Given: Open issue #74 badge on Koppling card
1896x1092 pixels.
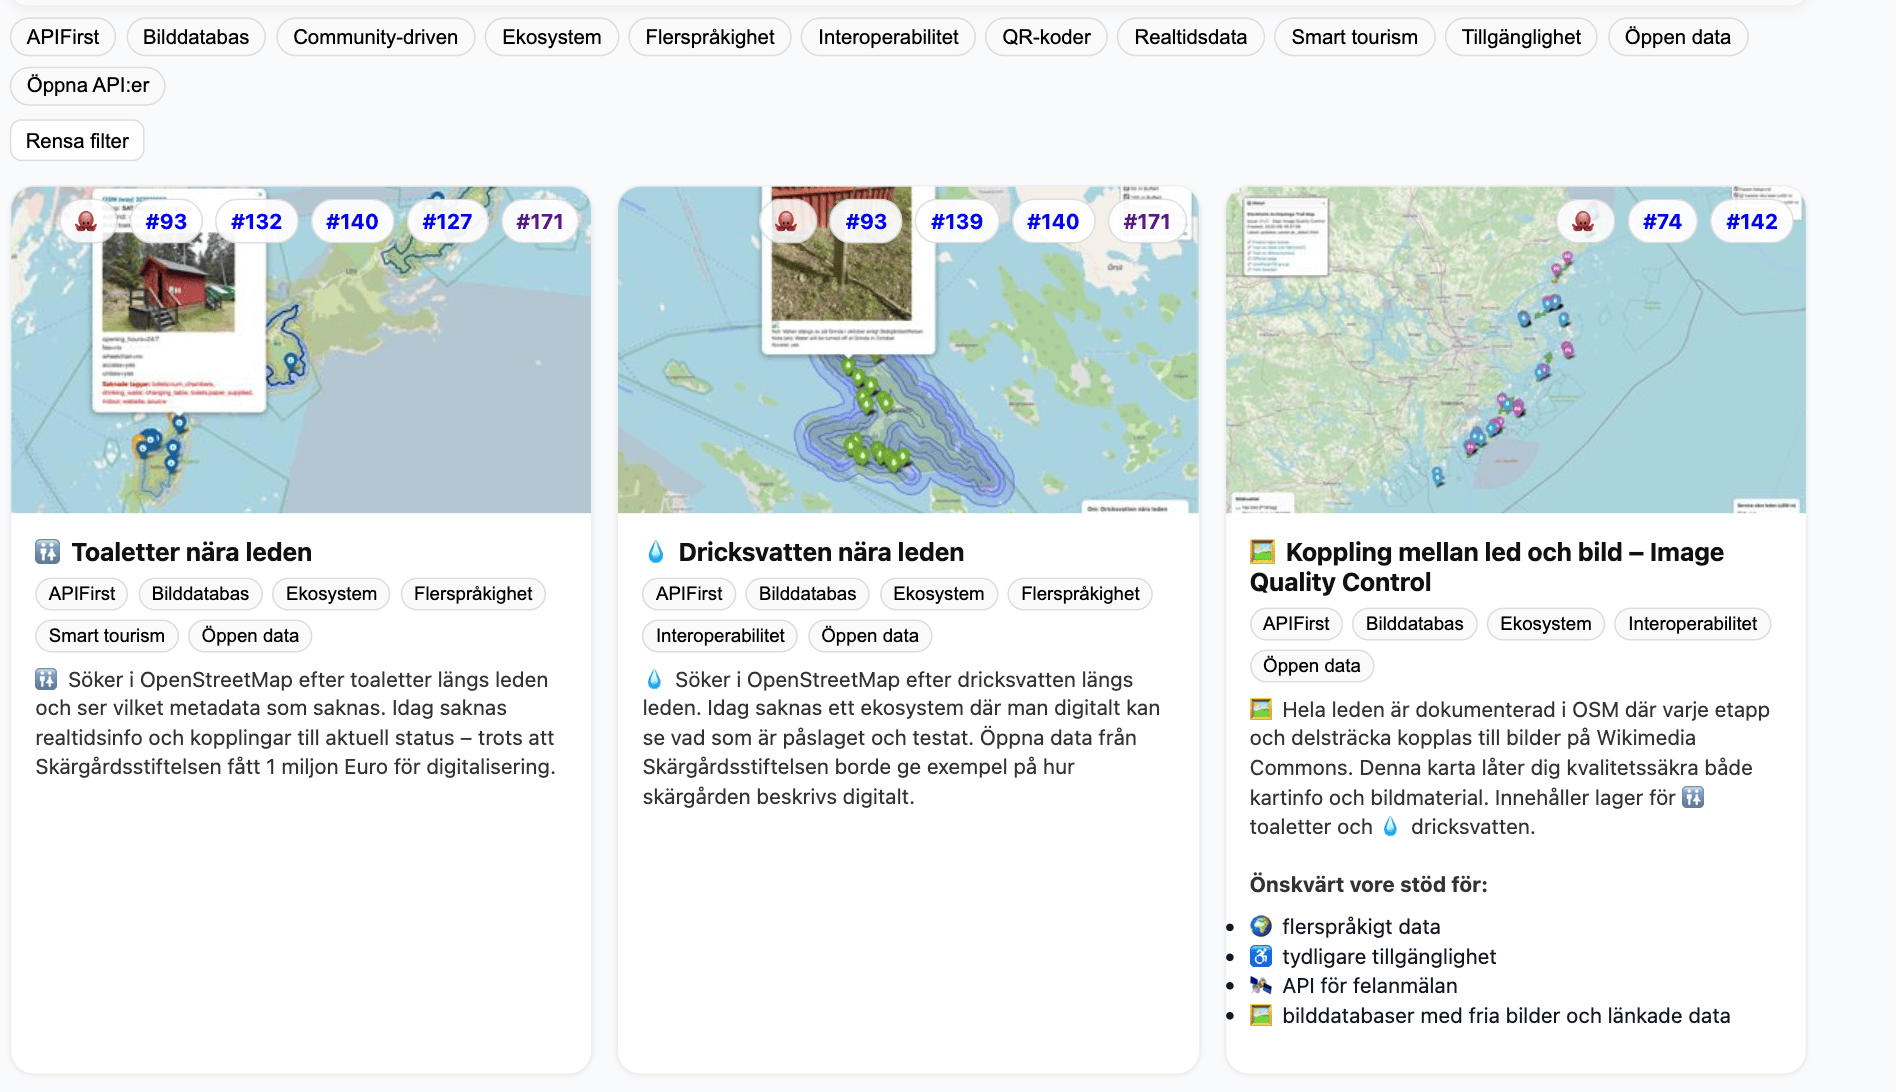Looking at the screenshot, I should 1662,221.
